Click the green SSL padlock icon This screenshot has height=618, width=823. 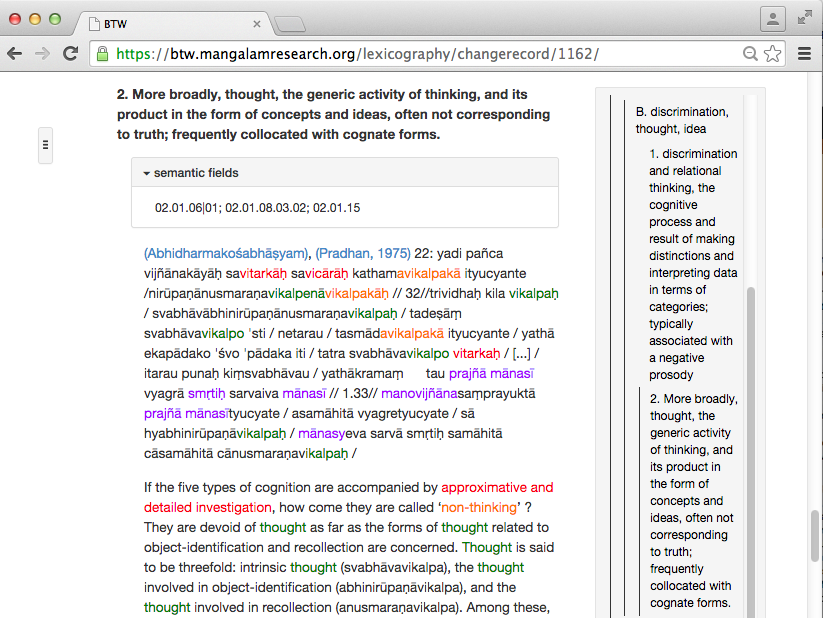103,54
